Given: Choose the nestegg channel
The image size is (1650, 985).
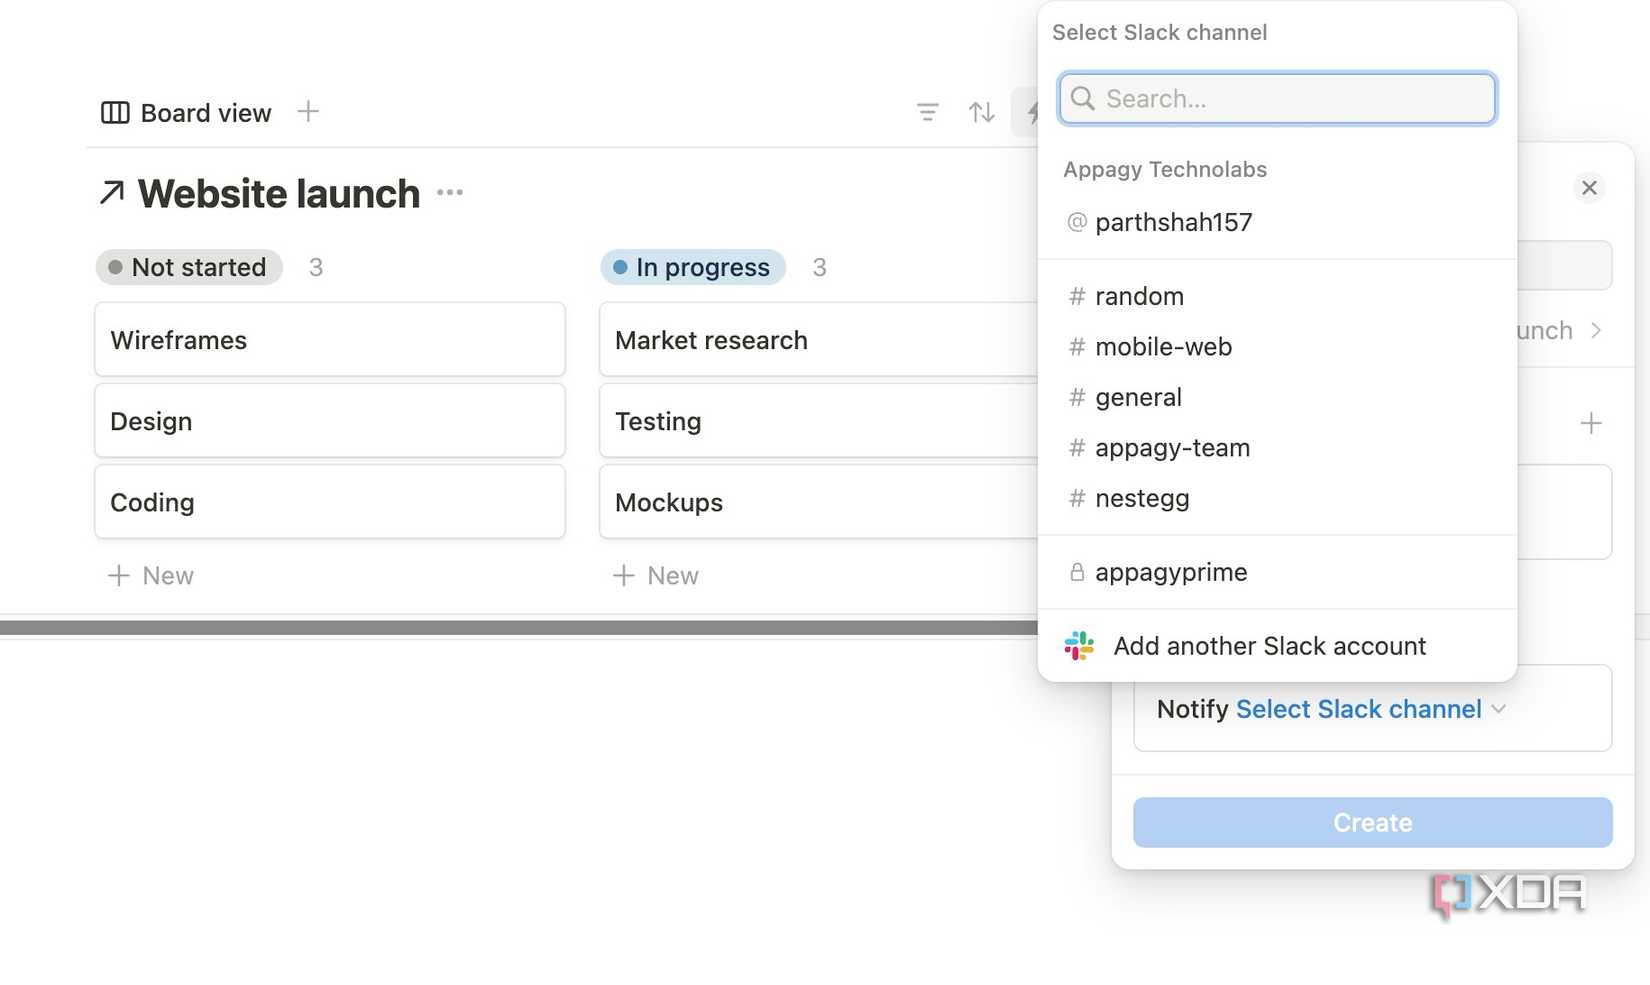Looking at the screenshot, I should (x=1277, y=498).
